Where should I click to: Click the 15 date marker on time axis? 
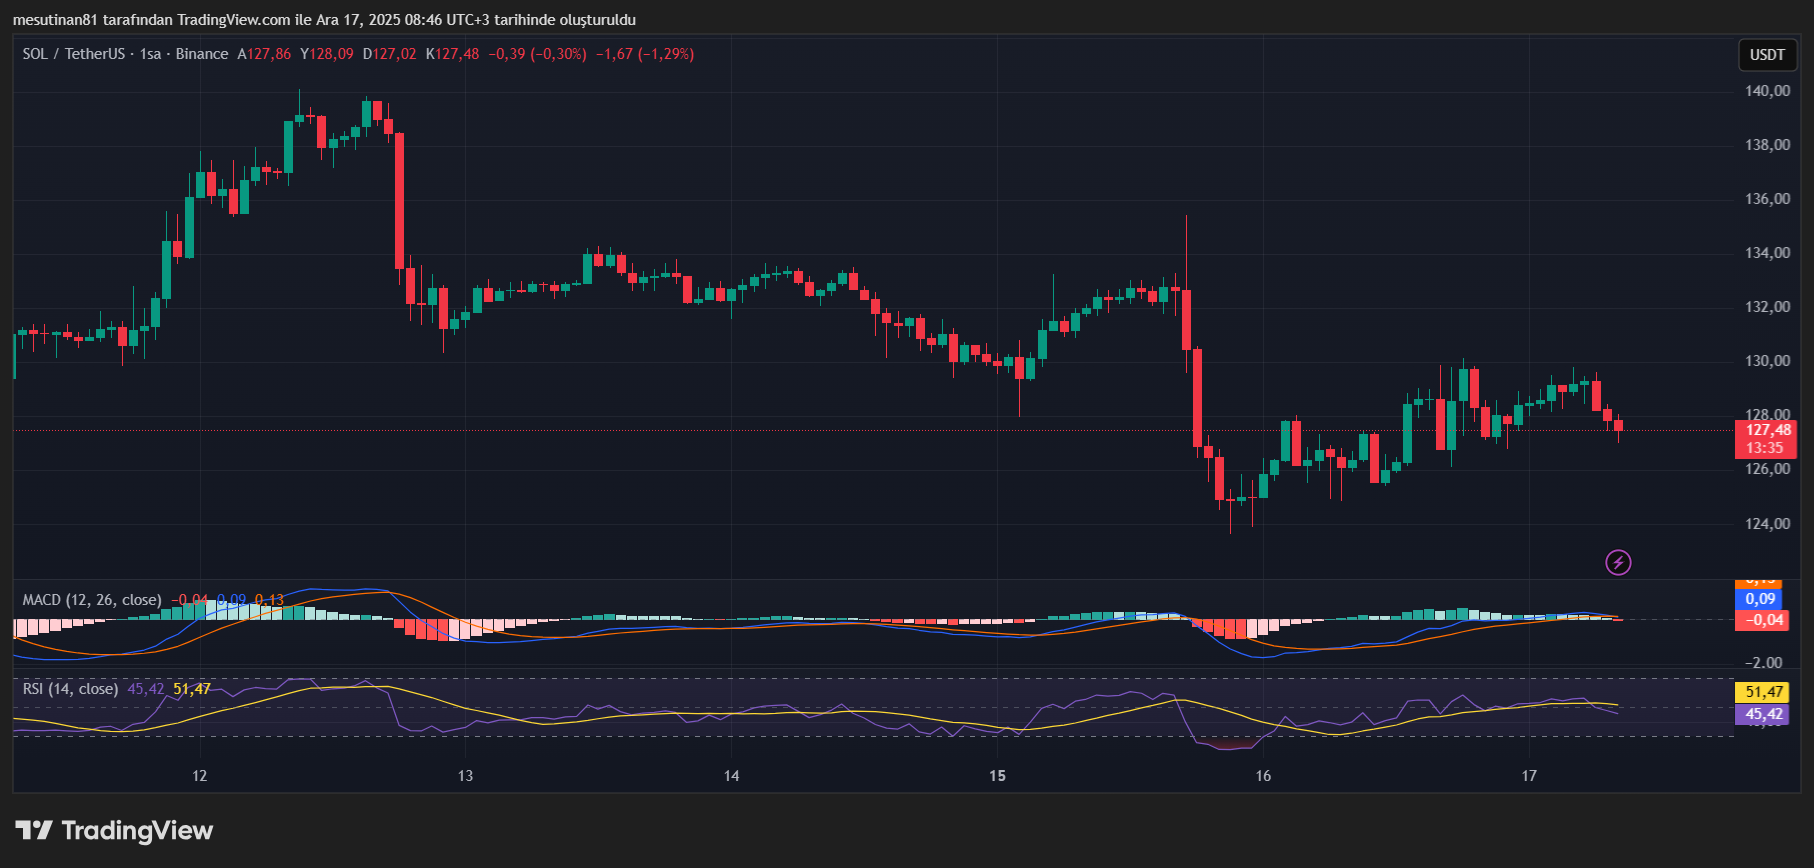coord(997,776)
